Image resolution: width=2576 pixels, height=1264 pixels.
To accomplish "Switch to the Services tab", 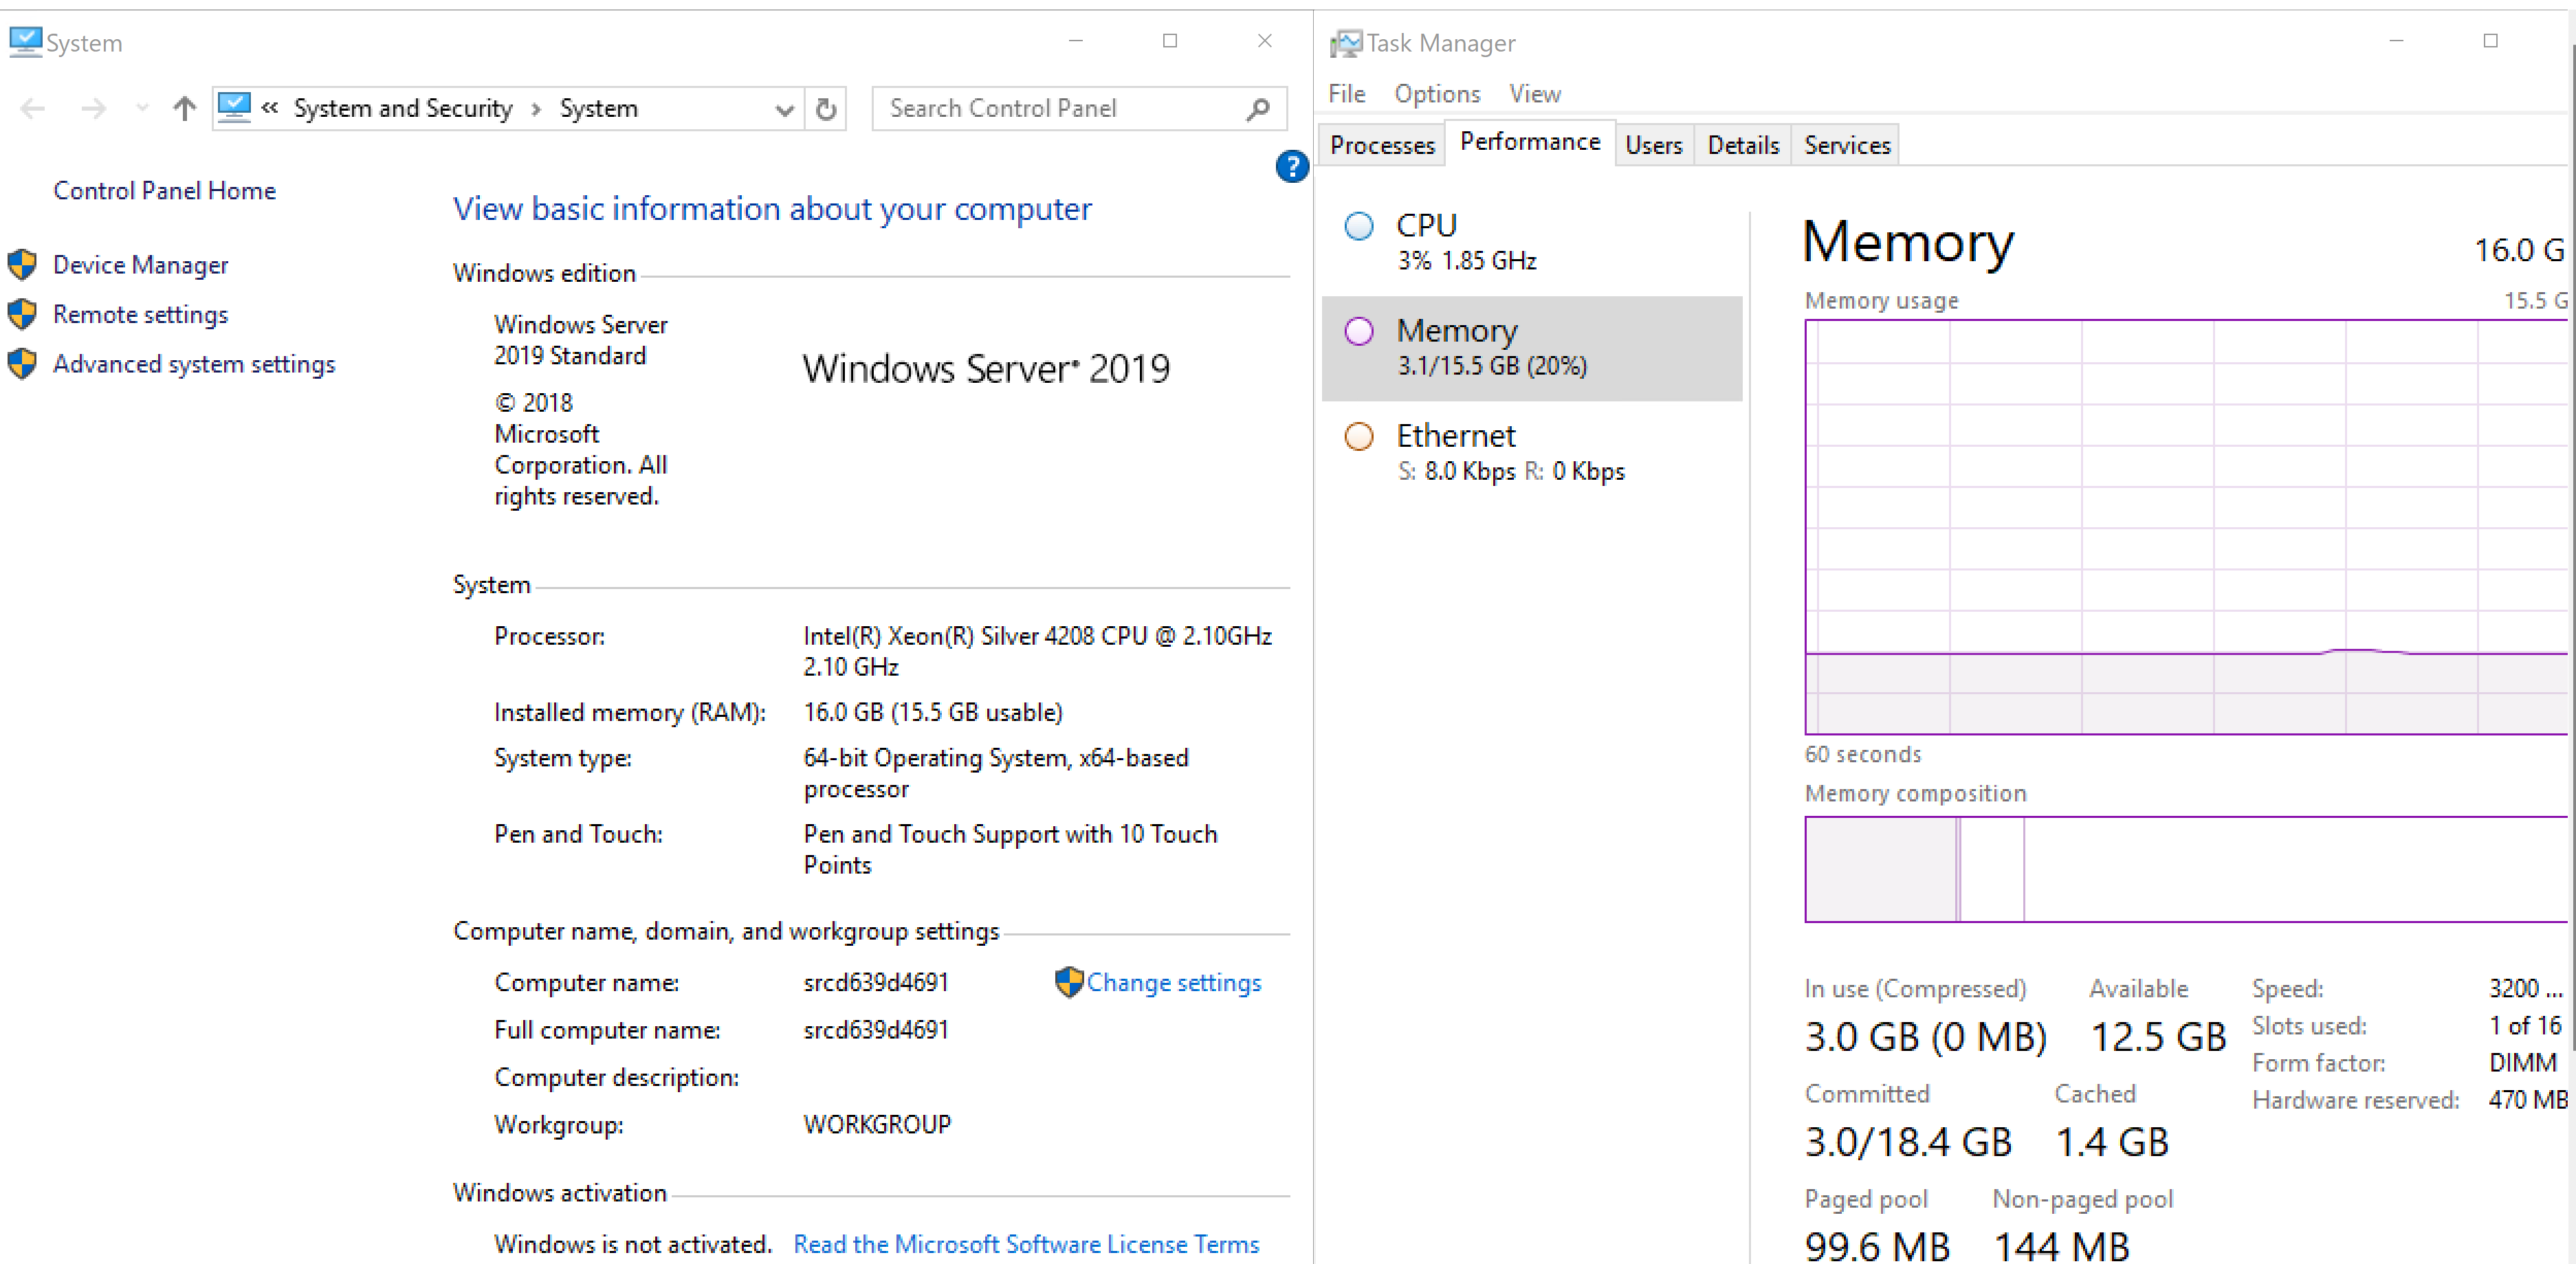I will point(1847,146).
